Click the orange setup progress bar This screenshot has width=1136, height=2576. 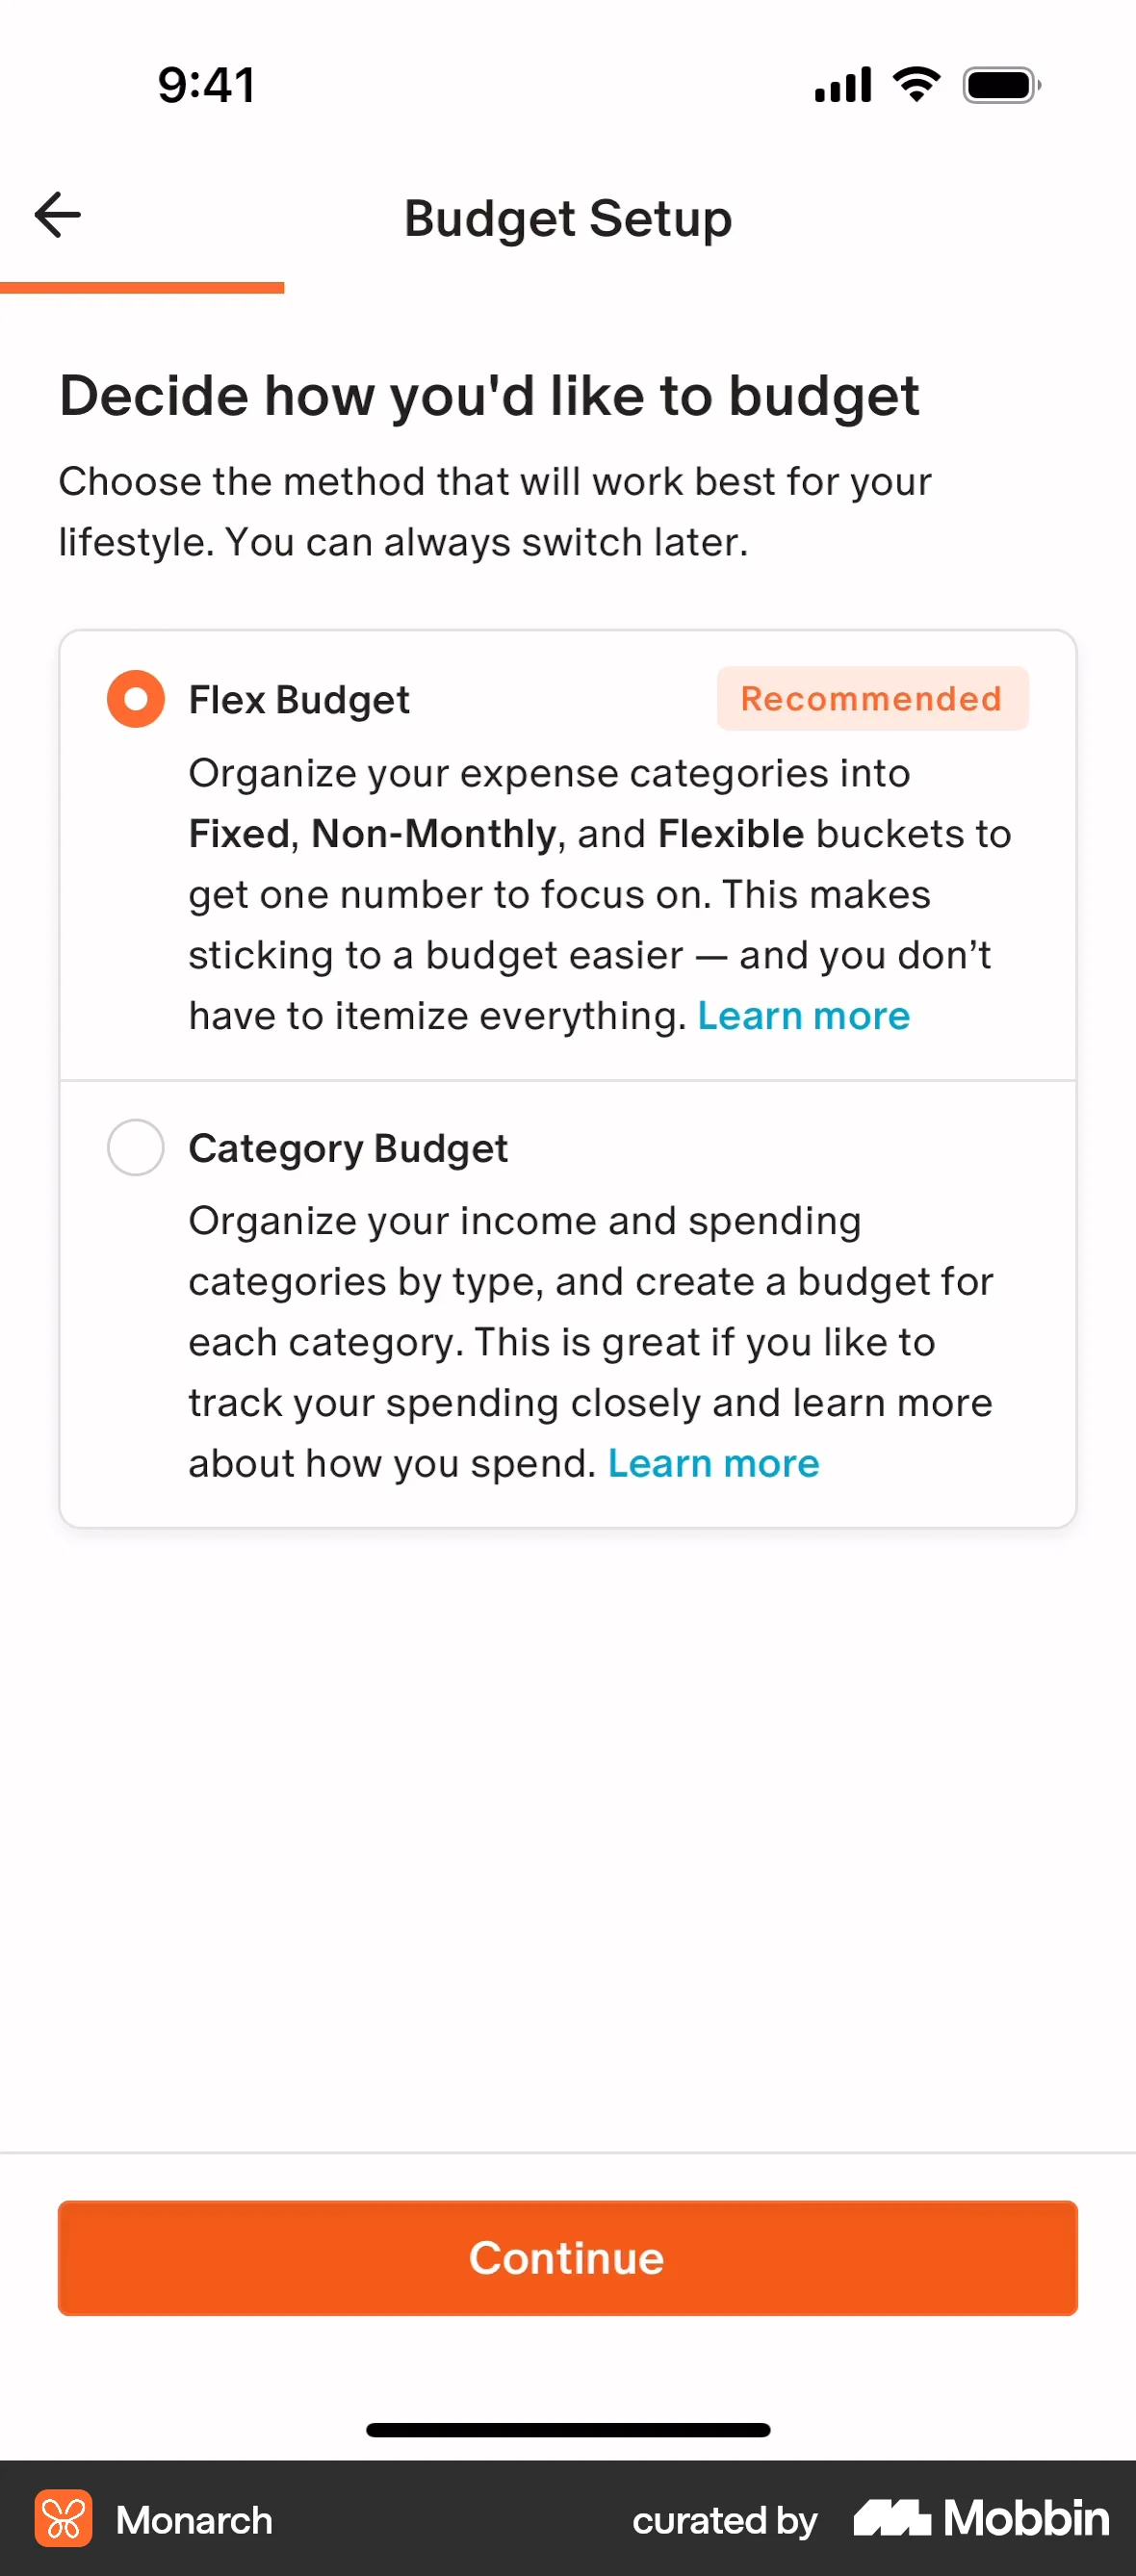pos(142,288)
